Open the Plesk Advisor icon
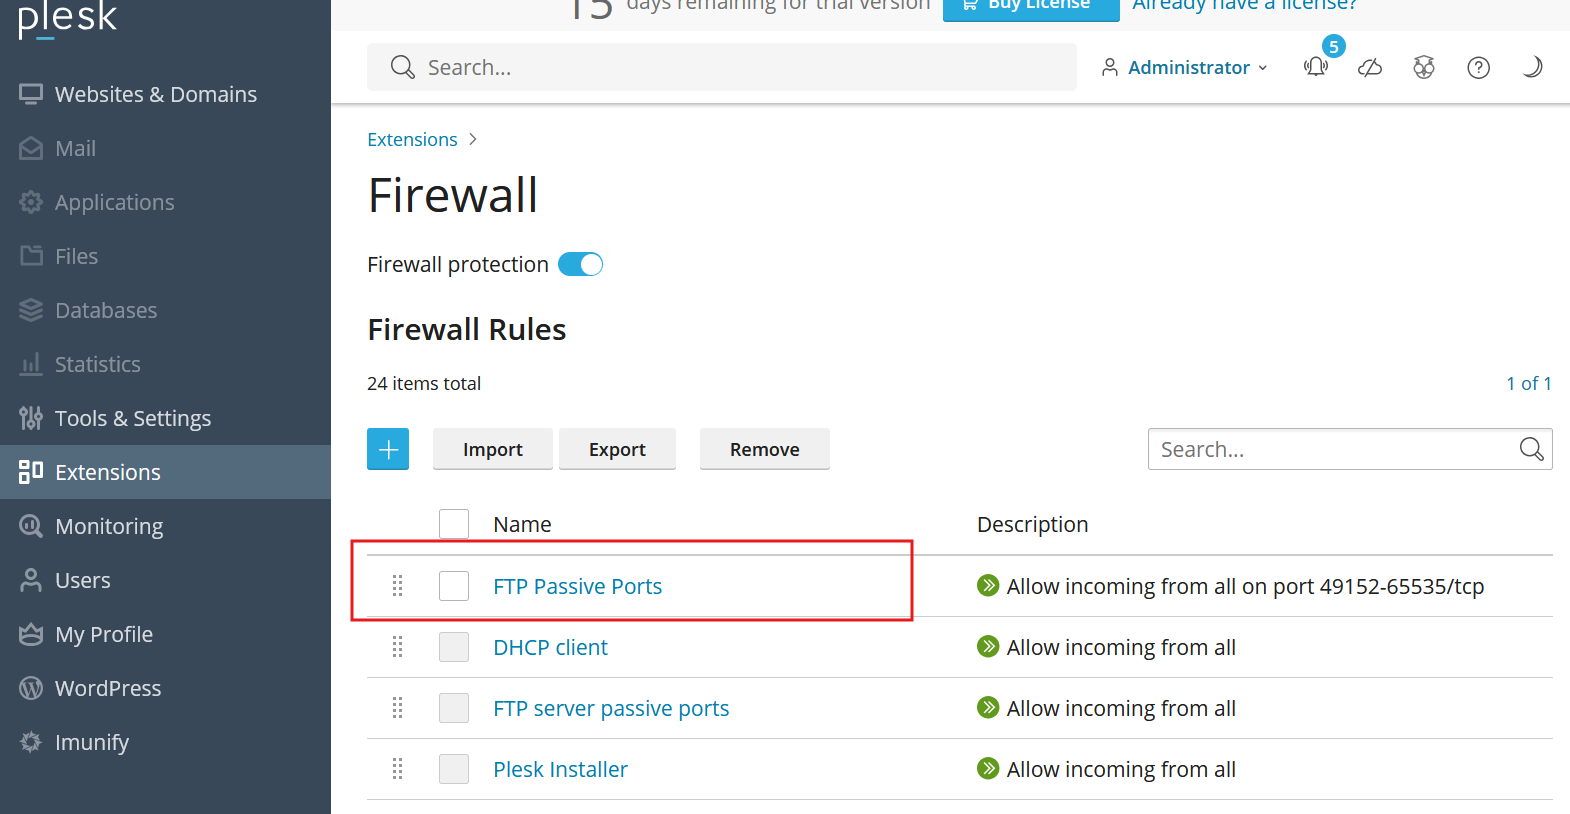The height and width of the screenshot is (814, 1570). click(x=1424, y=67)
